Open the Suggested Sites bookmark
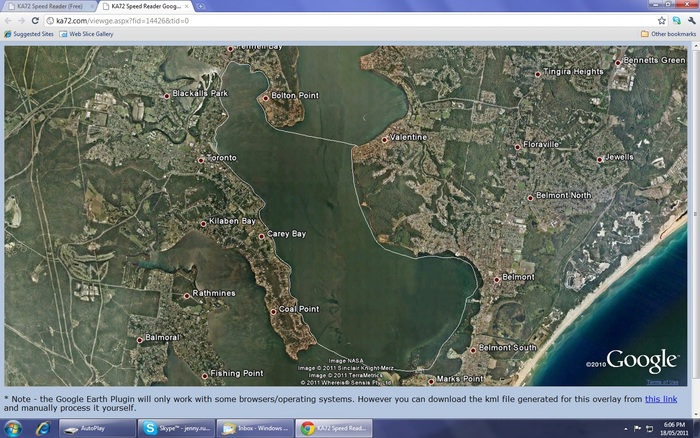This screenshot has width=700, height=438. point(31,34)
